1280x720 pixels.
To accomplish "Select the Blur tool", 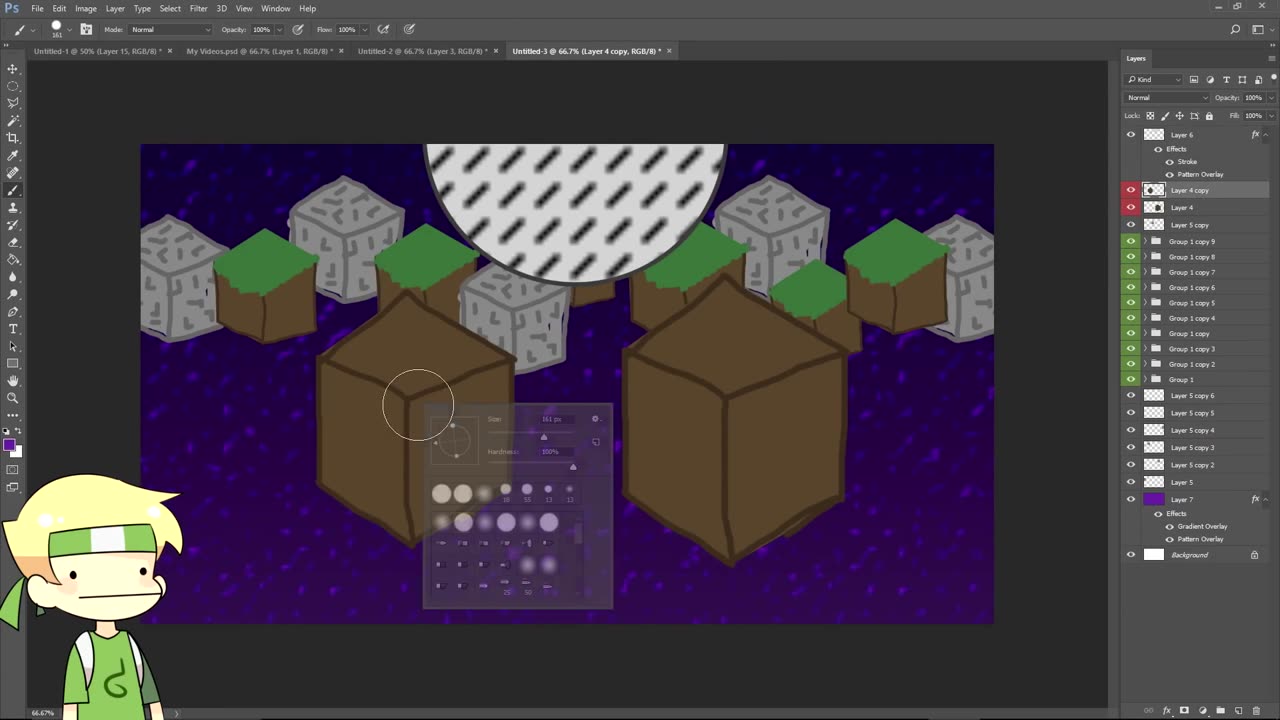I will click(13, 277).
